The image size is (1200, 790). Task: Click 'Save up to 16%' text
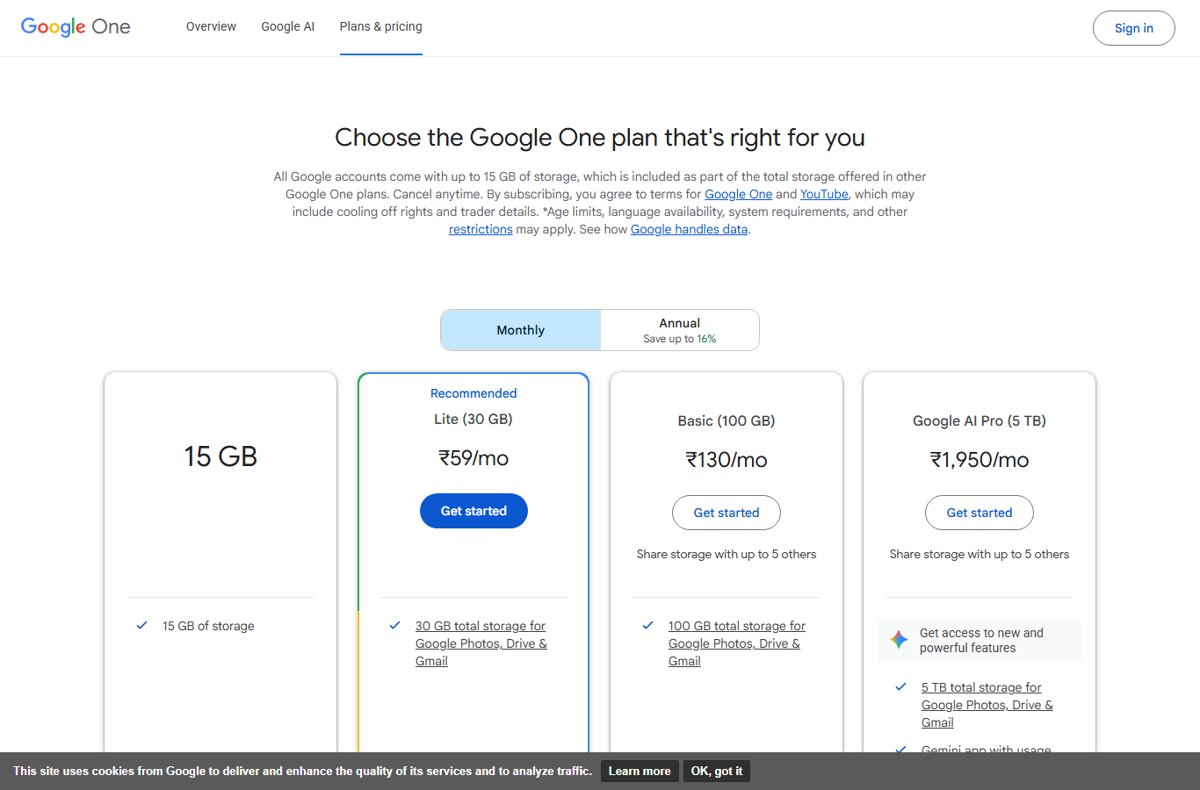(680, 339)
